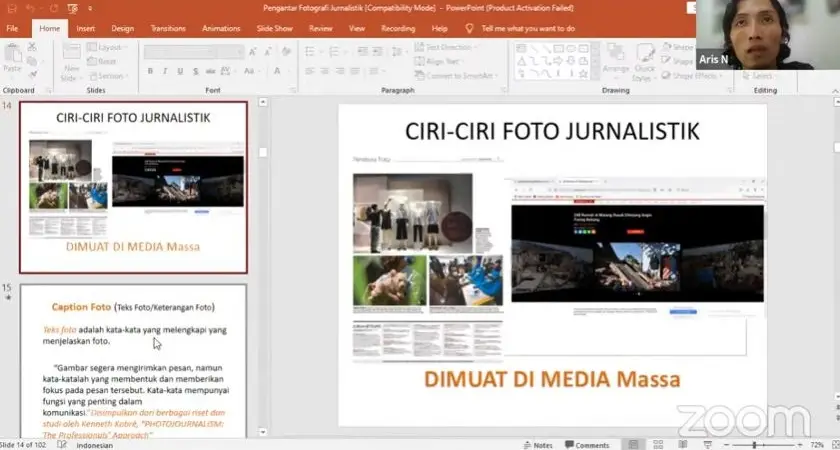Switch to the Animations tab

click(x=221, y=28)
